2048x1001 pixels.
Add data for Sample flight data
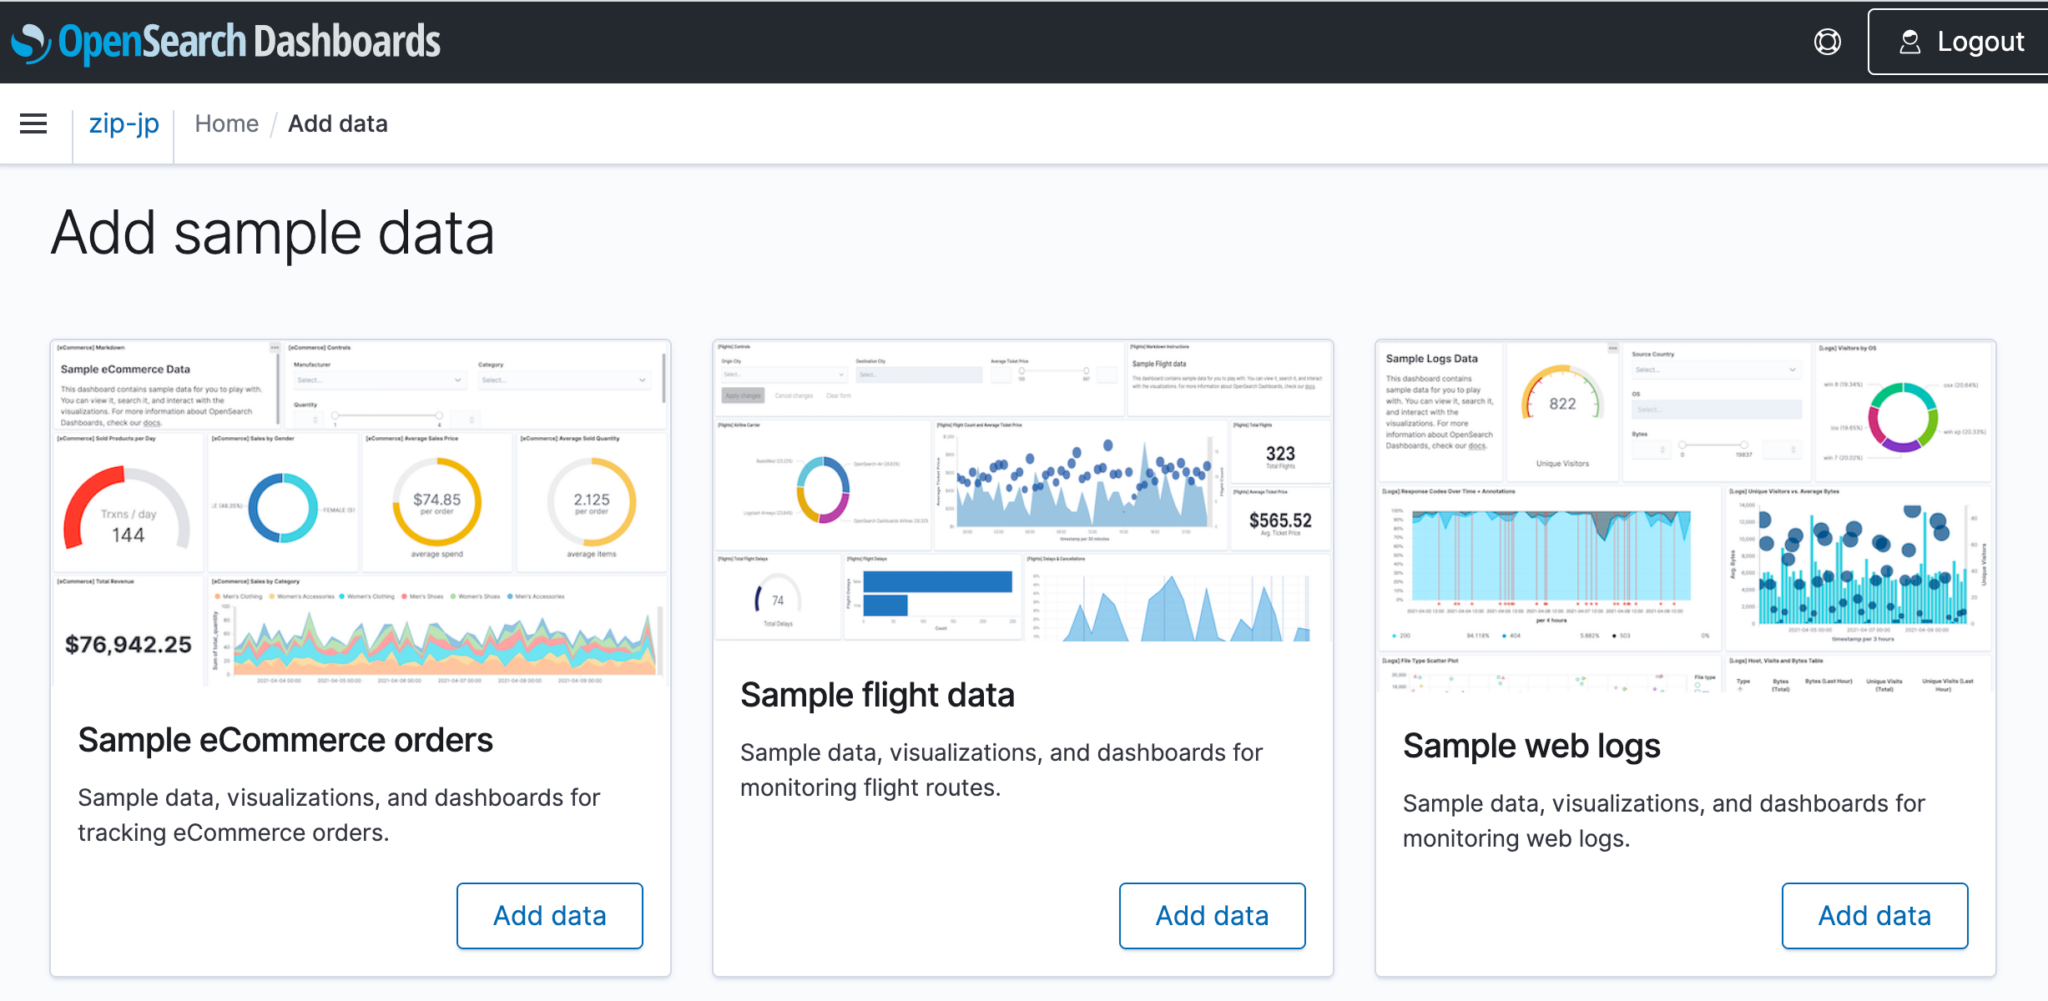pos(1211,915)
